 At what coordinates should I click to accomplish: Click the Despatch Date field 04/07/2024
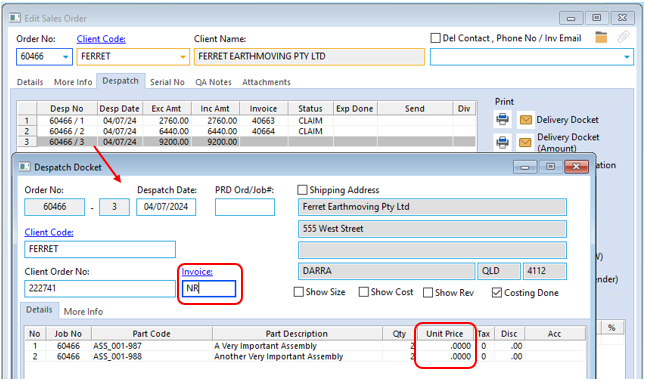[x=166, y=207]
